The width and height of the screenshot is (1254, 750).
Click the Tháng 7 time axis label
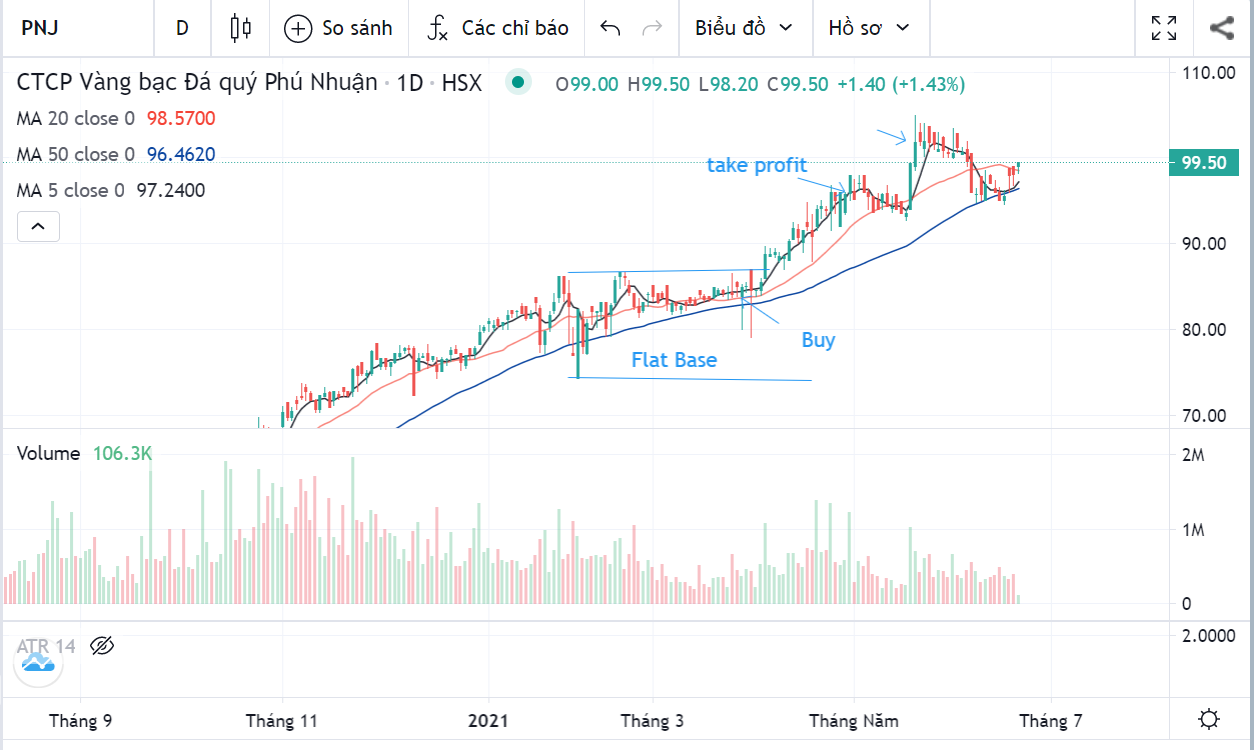[x=1051, y=720]
